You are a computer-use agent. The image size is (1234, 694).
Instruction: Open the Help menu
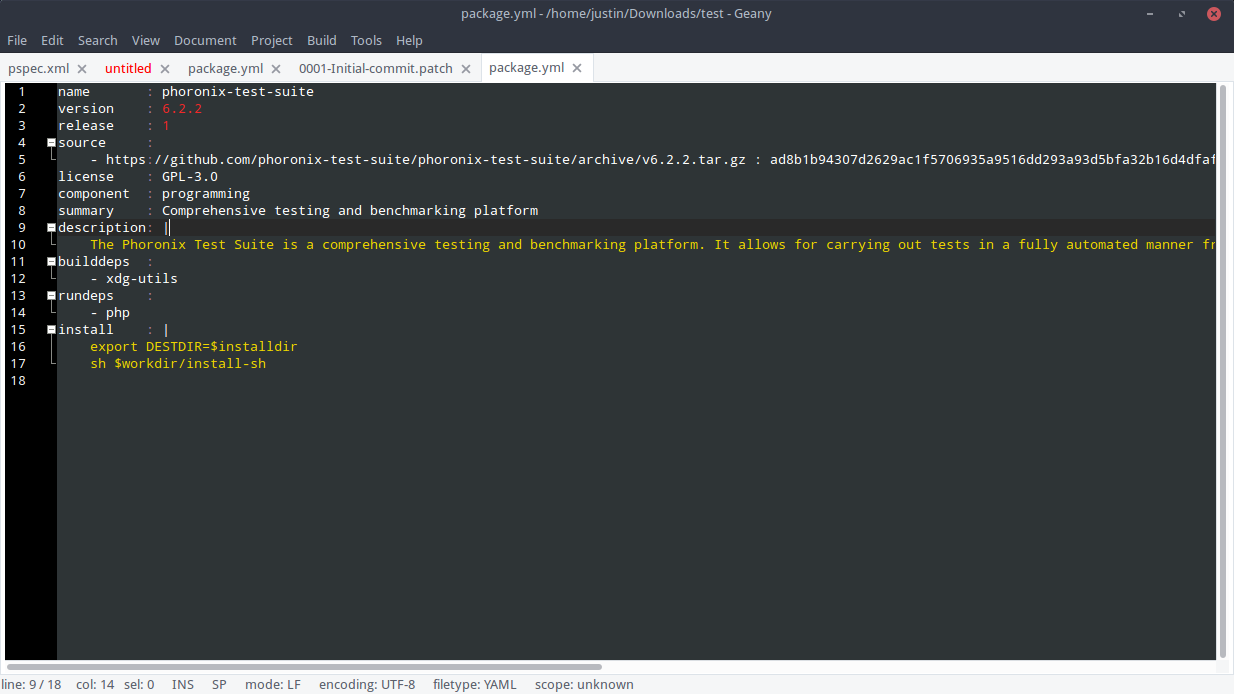(409, 41)
